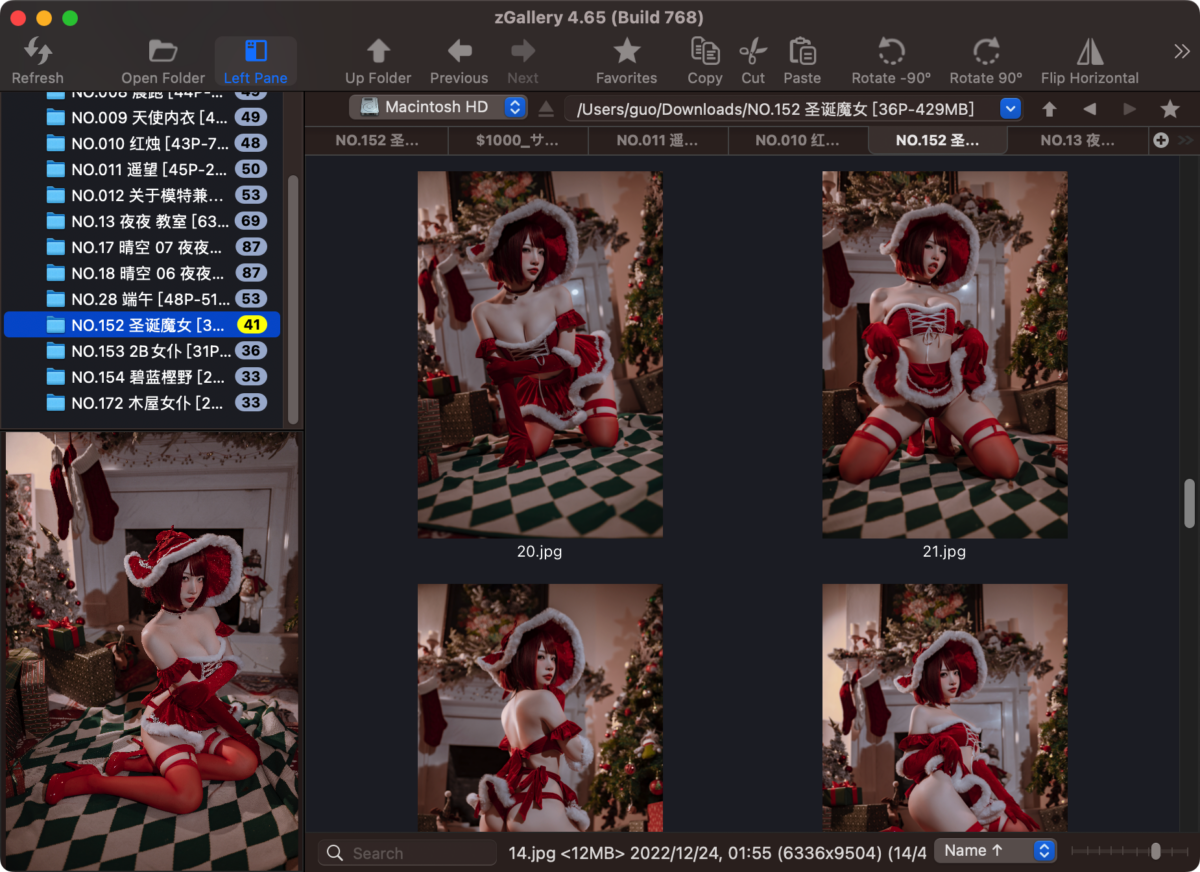Viewport: 1200px width, 872px height.
Task: Select folder NO.153 2B女仆
Action: (x=142, y=351)
